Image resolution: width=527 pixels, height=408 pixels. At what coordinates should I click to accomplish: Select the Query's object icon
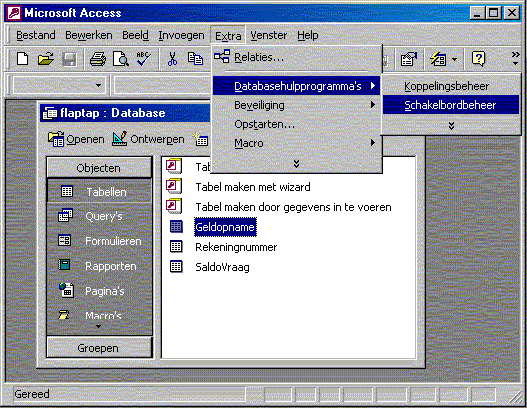point(65,215)
